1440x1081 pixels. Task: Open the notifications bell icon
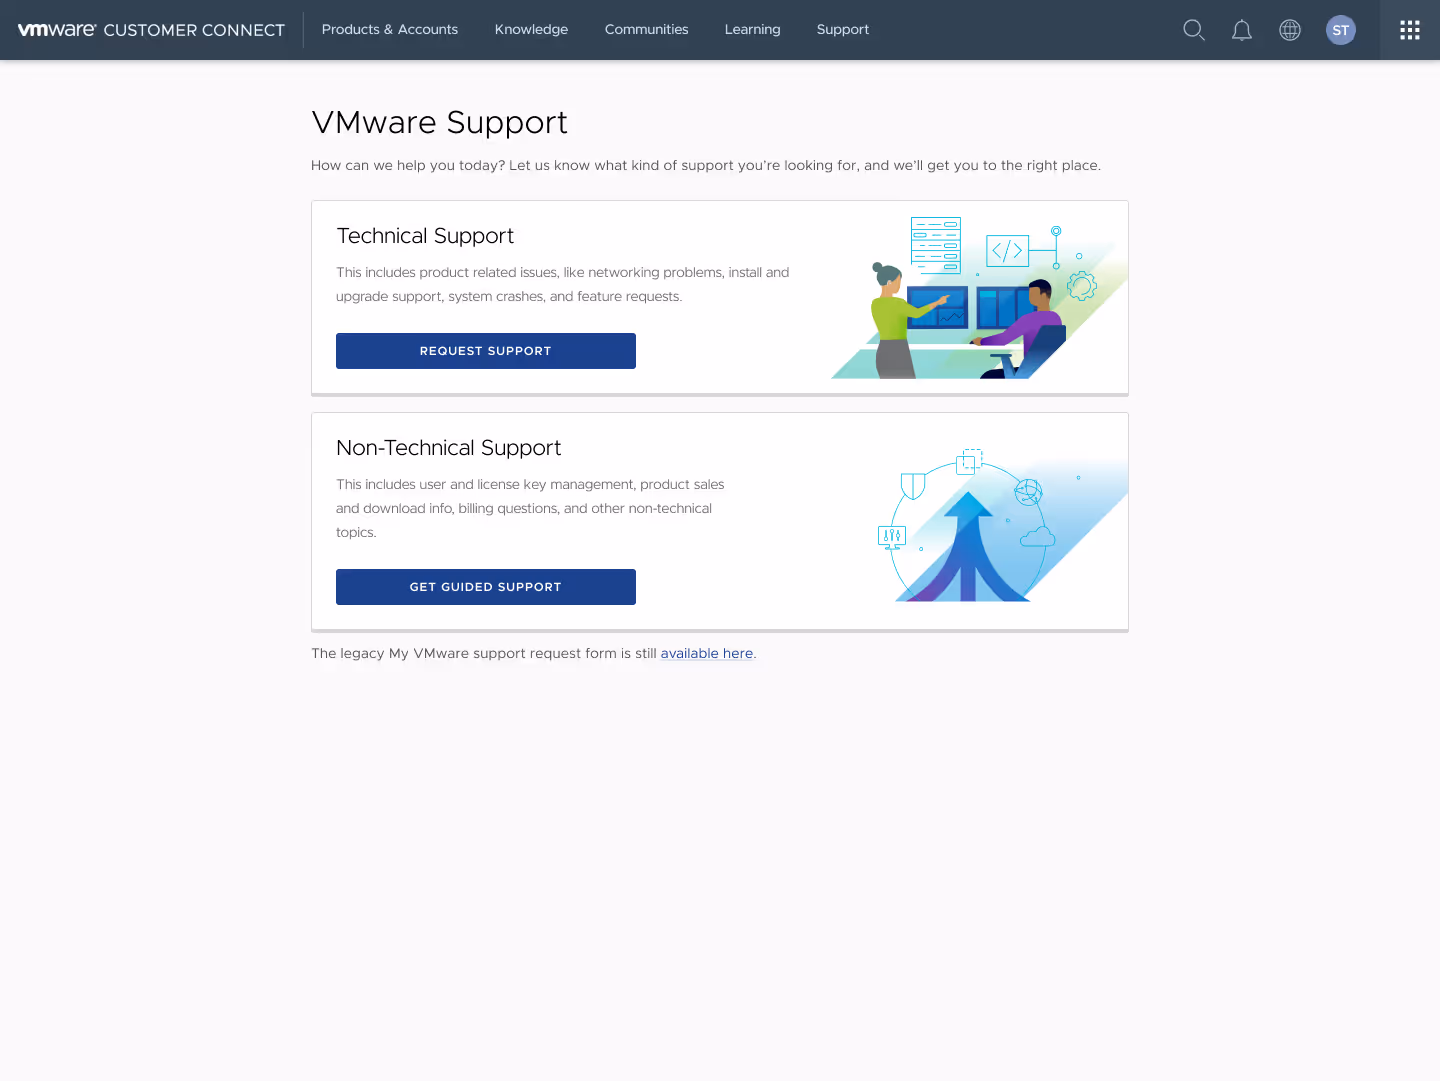(1242, 30)
